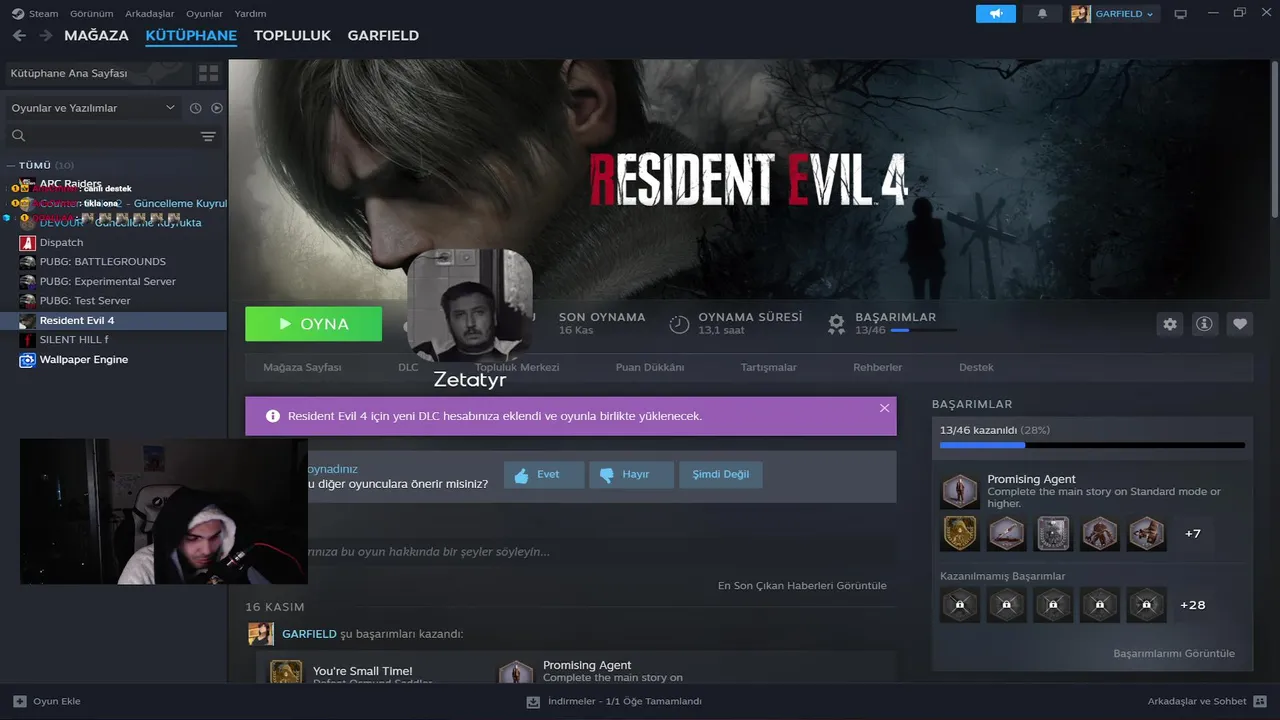Click Şimdi Değil button

click(x=720, y=474)
